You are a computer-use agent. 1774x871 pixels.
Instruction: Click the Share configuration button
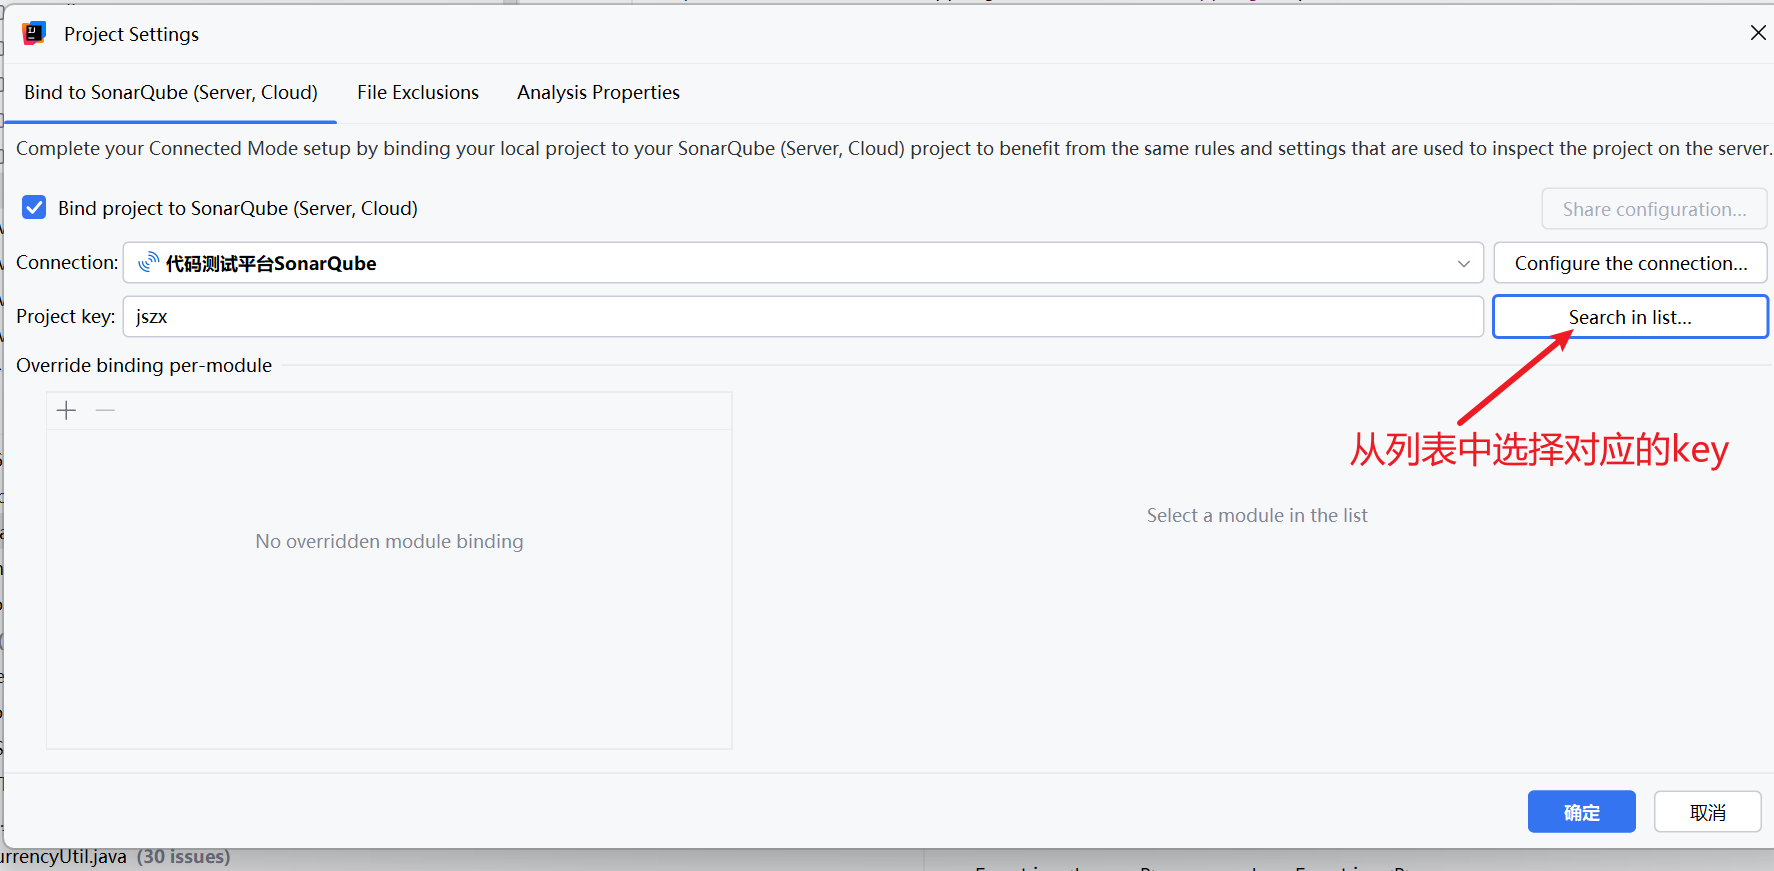pyautogui.click(x=1654, y=209)
